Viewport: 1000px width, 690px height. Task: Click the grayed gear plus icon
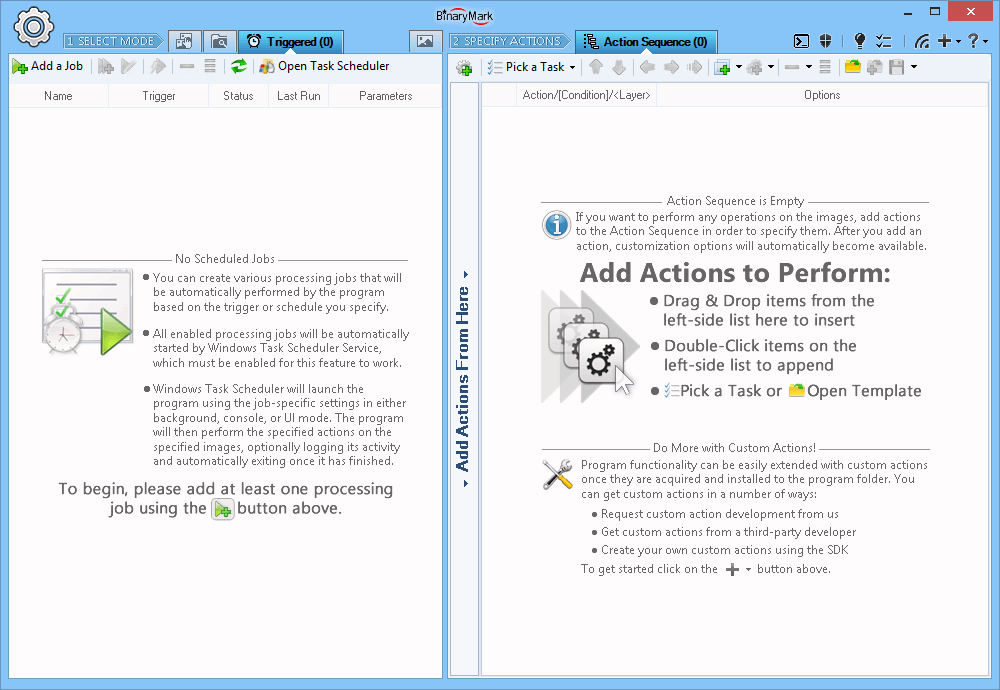tap(754, 67)
